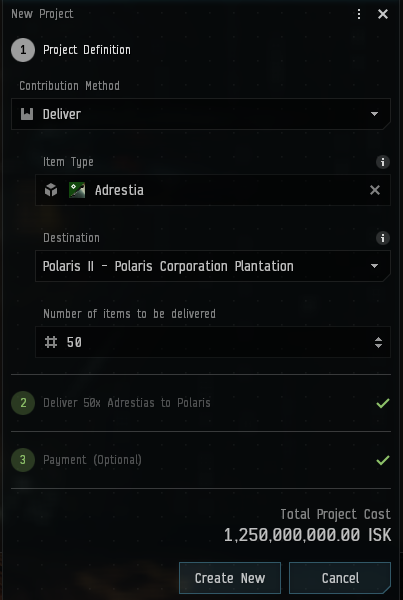This screenshot has width=403, height=600.
Task: Click the Adrestia ship thumbnail icon
Action: (77, 190)
